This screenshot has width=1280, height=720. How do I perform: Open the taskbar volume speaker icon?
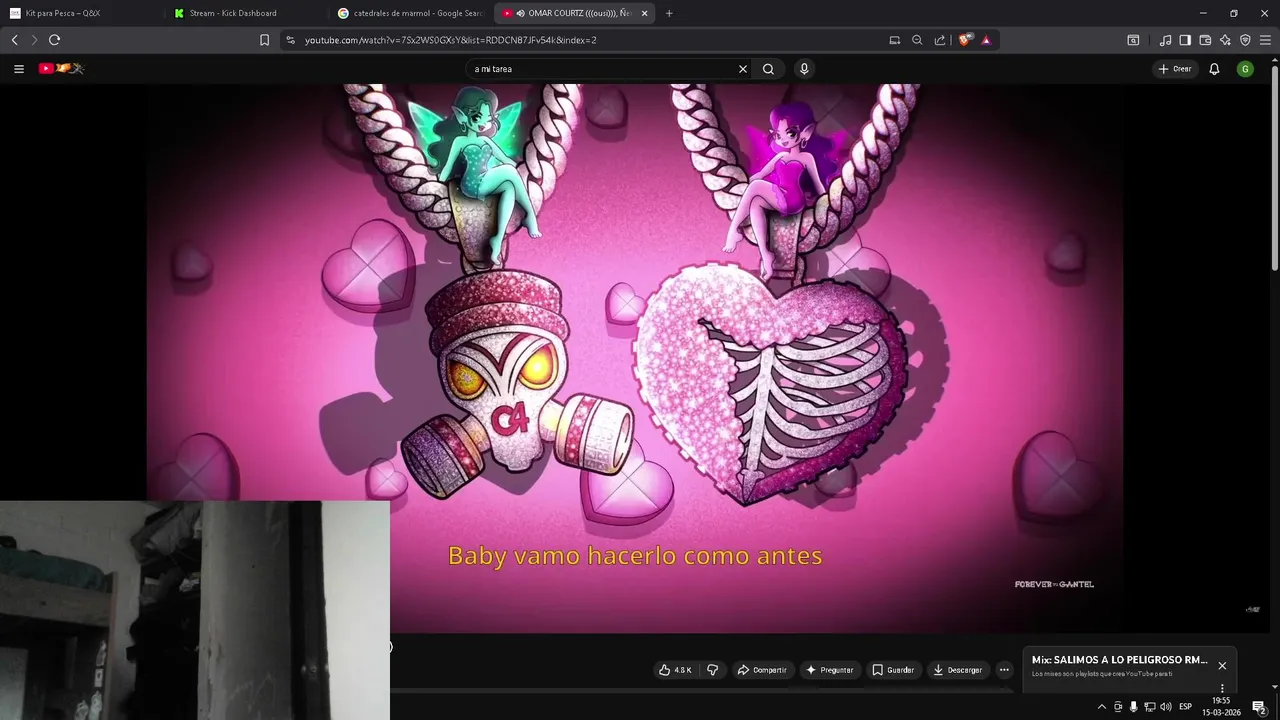(1165, 707)
